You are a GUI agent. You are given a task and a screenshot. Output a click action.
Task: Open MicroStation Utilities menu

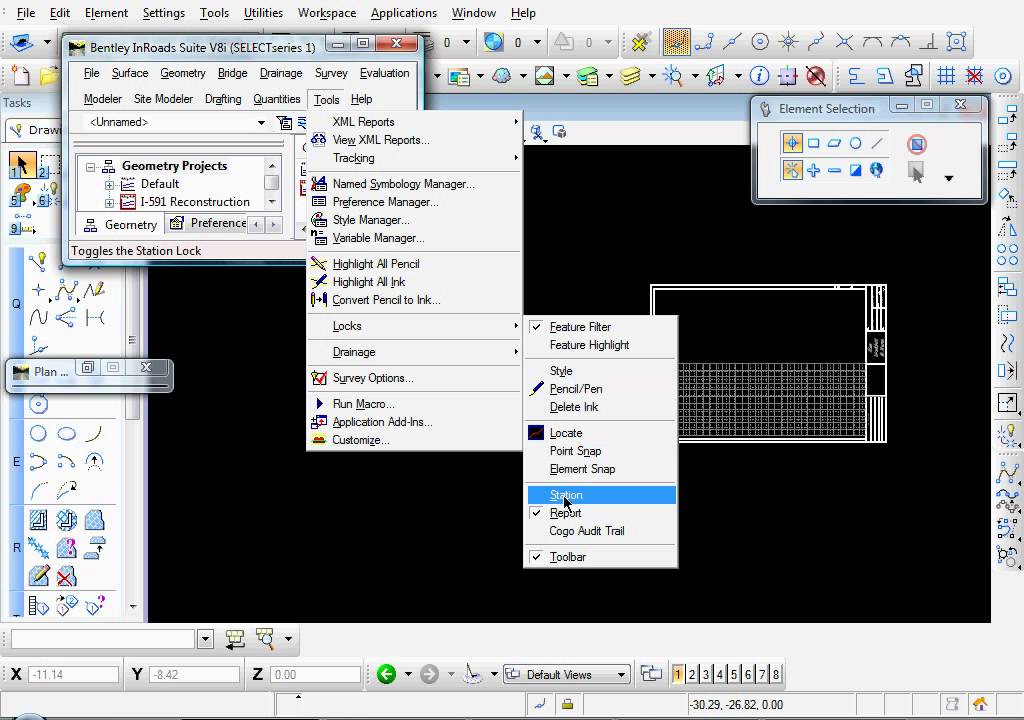[263, 12]
